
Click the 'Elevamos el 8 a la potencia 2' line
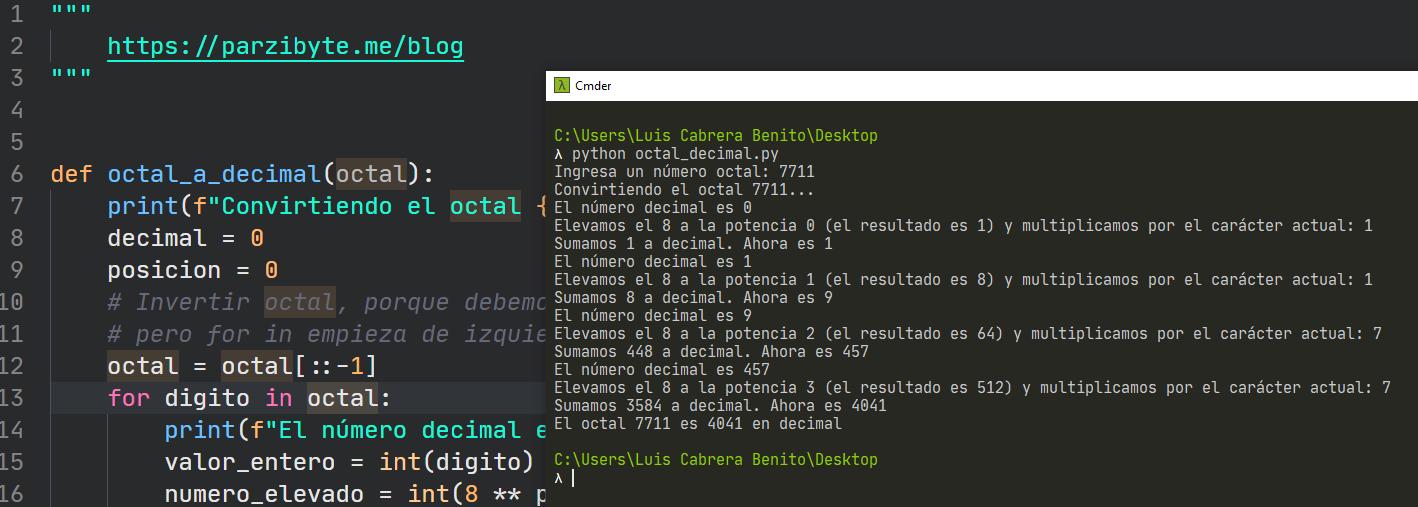[x=968, y=333]
